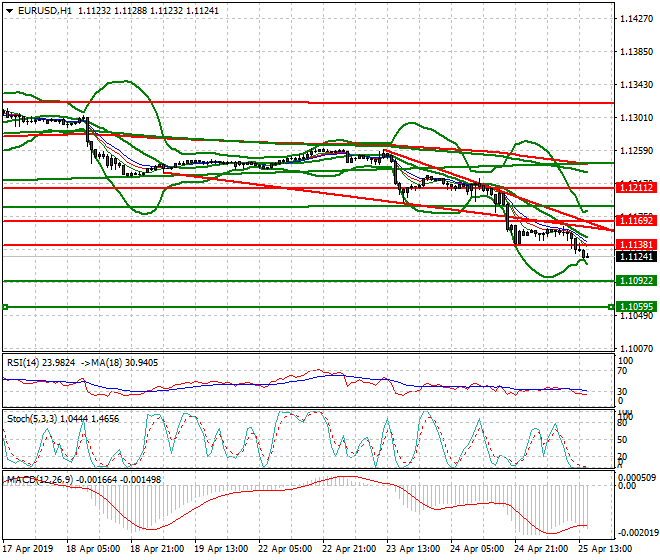This screenshot has width=660, height=560.
Task: Click the RSI(14) 23.9824 indicator label
Action: [41, 363]
